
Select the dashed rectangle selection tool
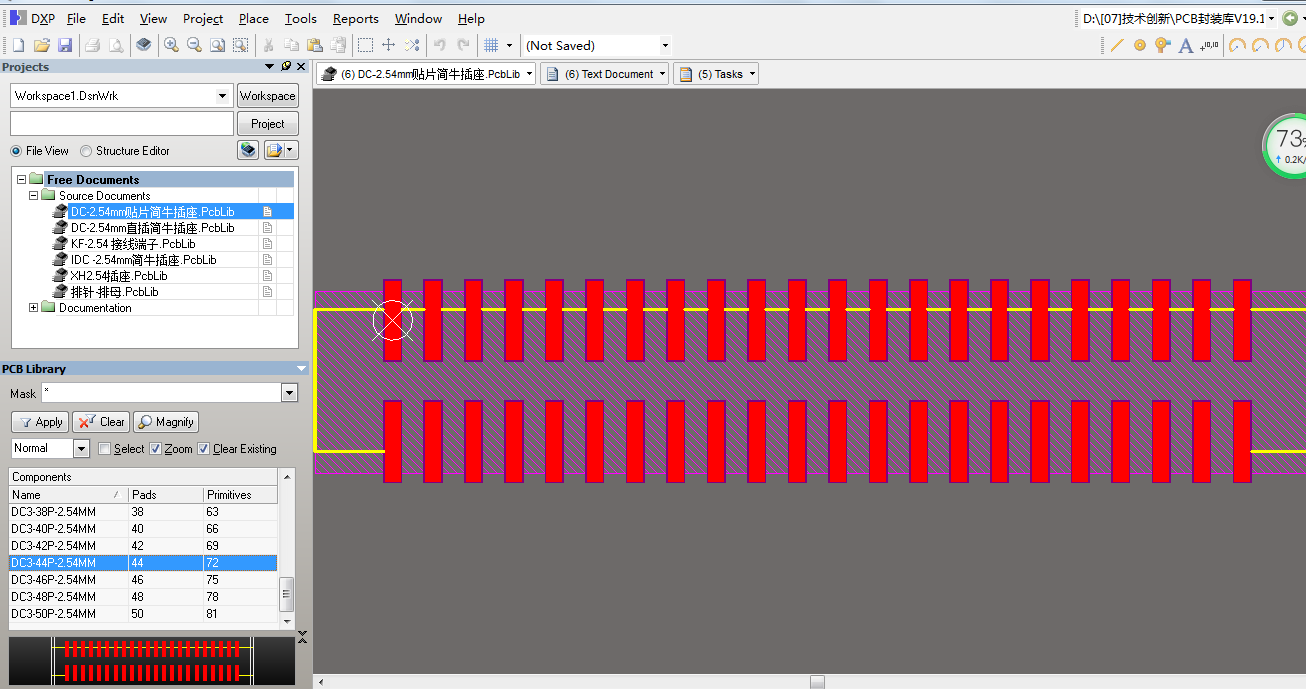coord(365,45)
